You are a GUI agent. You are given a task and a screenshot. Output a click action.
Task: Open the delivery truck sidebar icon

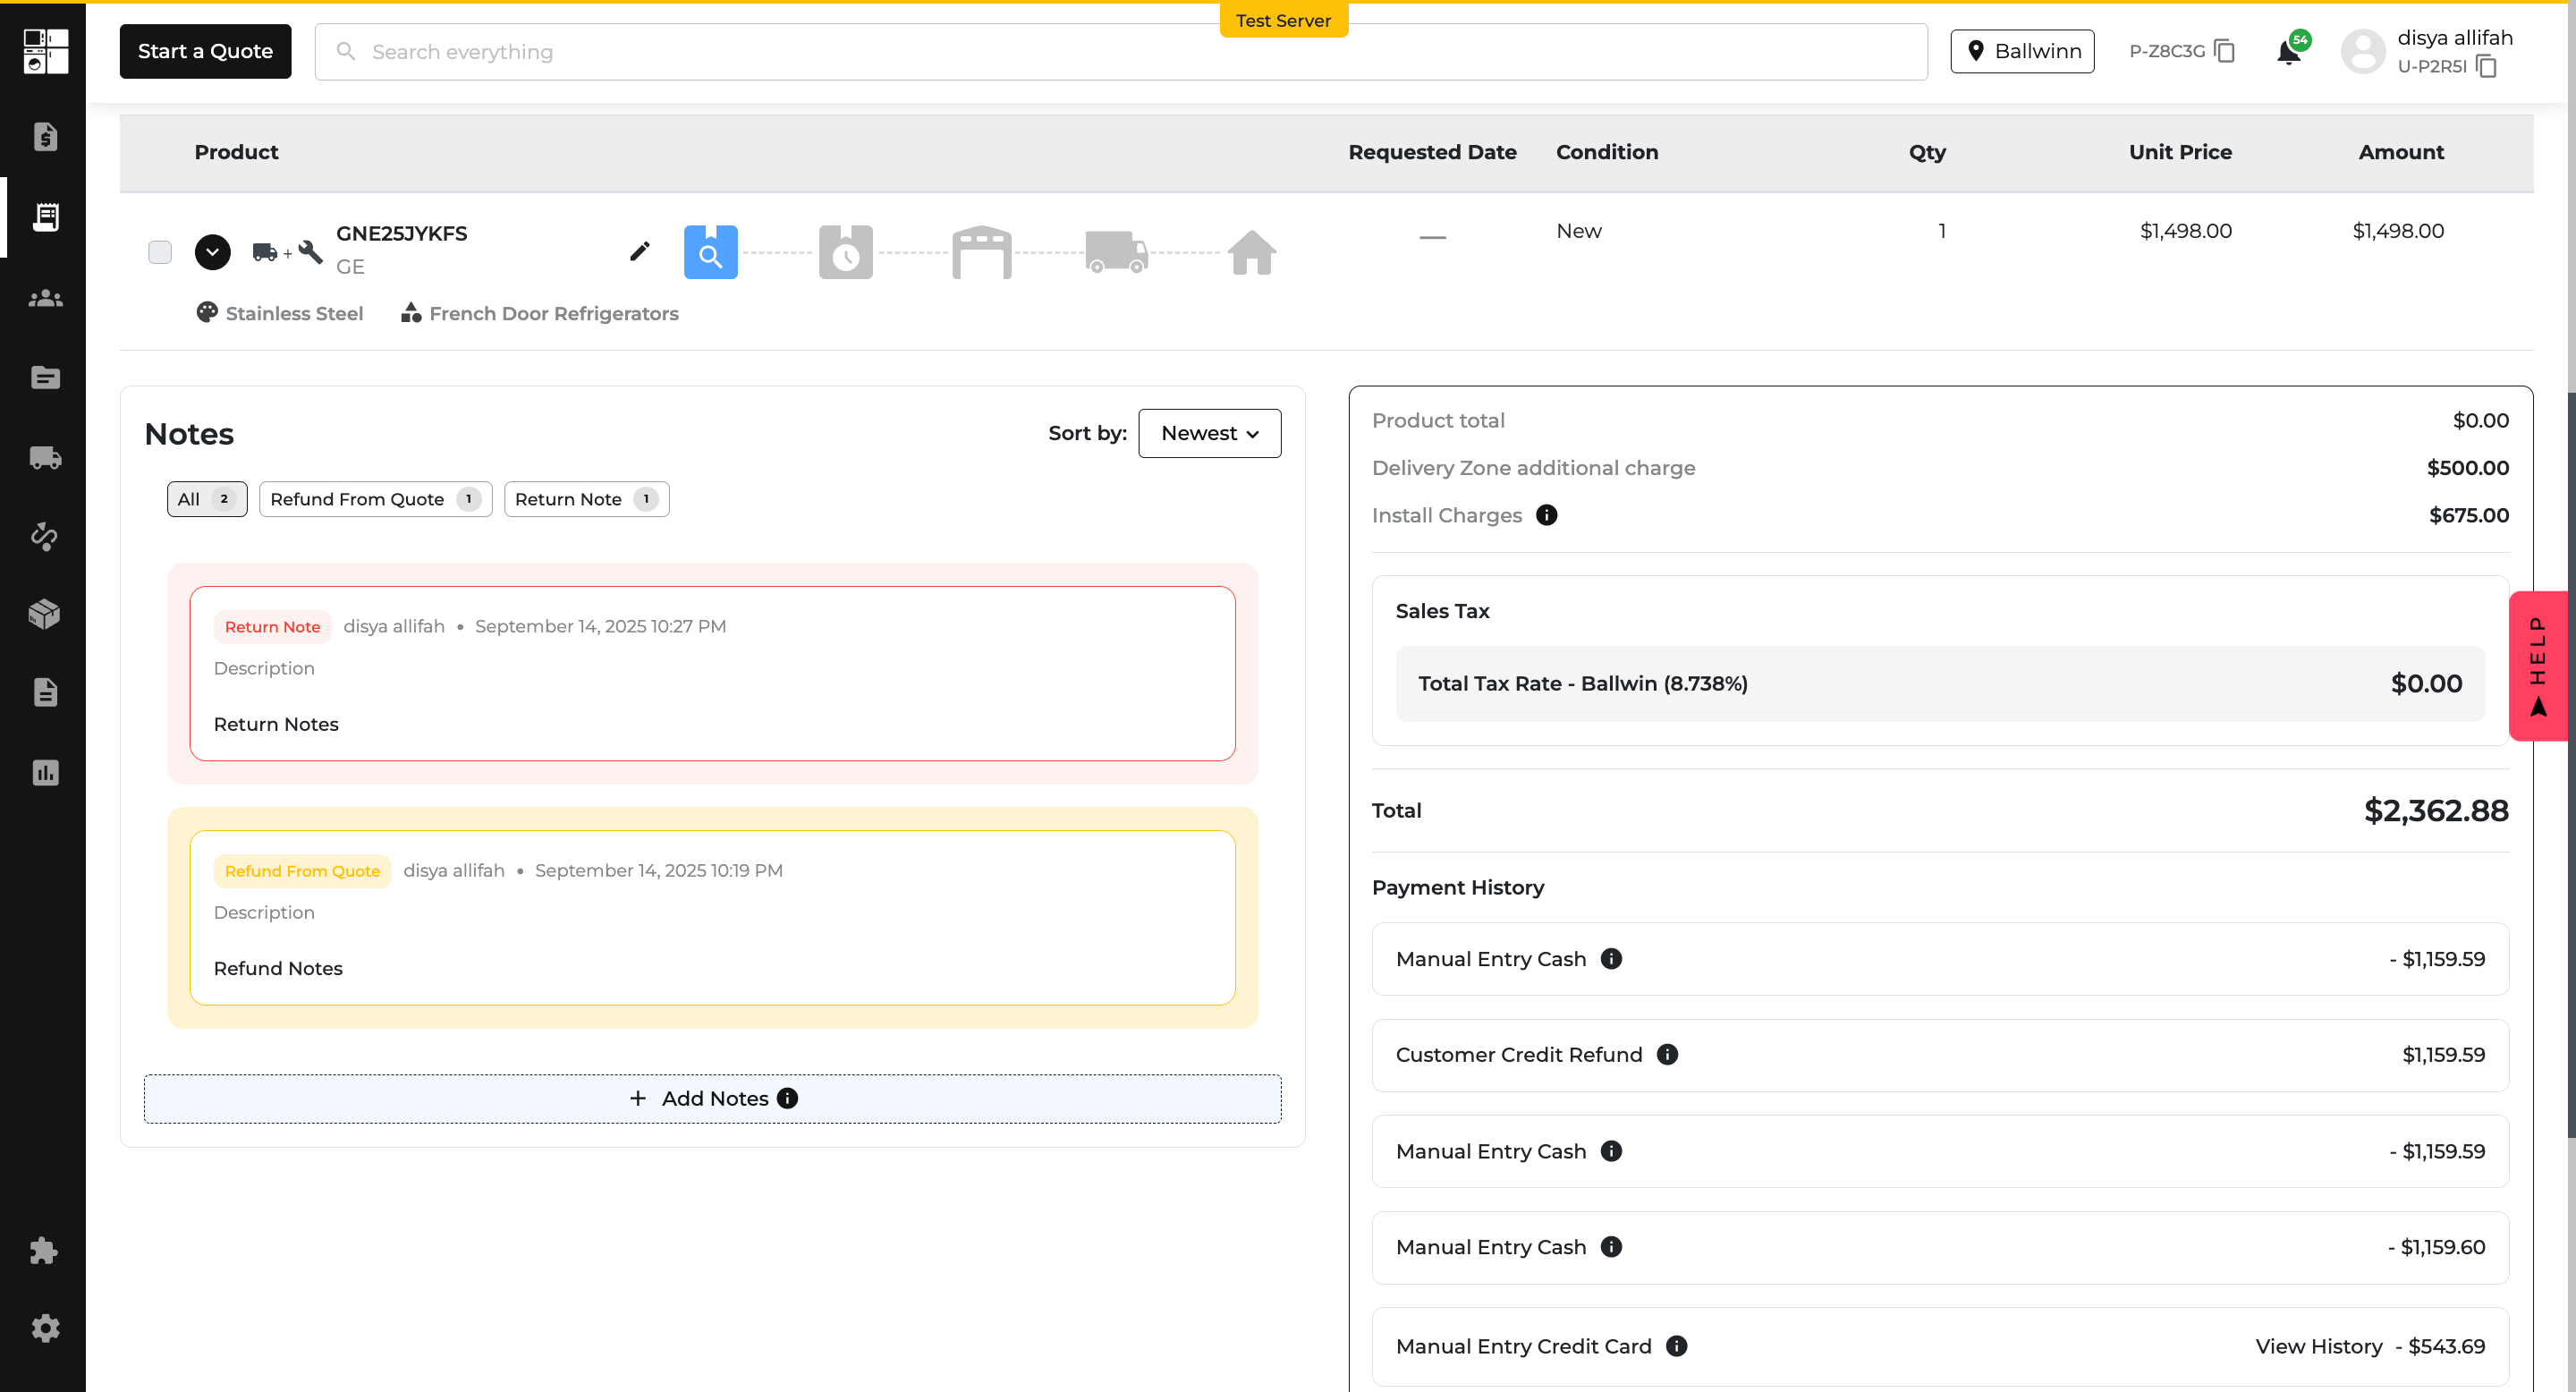(45, 457)
